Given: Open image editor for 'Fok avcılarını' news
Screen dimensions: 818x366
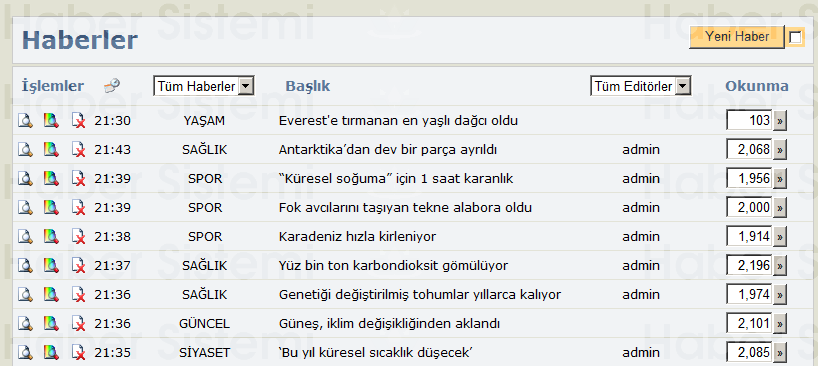Looking at the screenshot, I should pos(51,208).
